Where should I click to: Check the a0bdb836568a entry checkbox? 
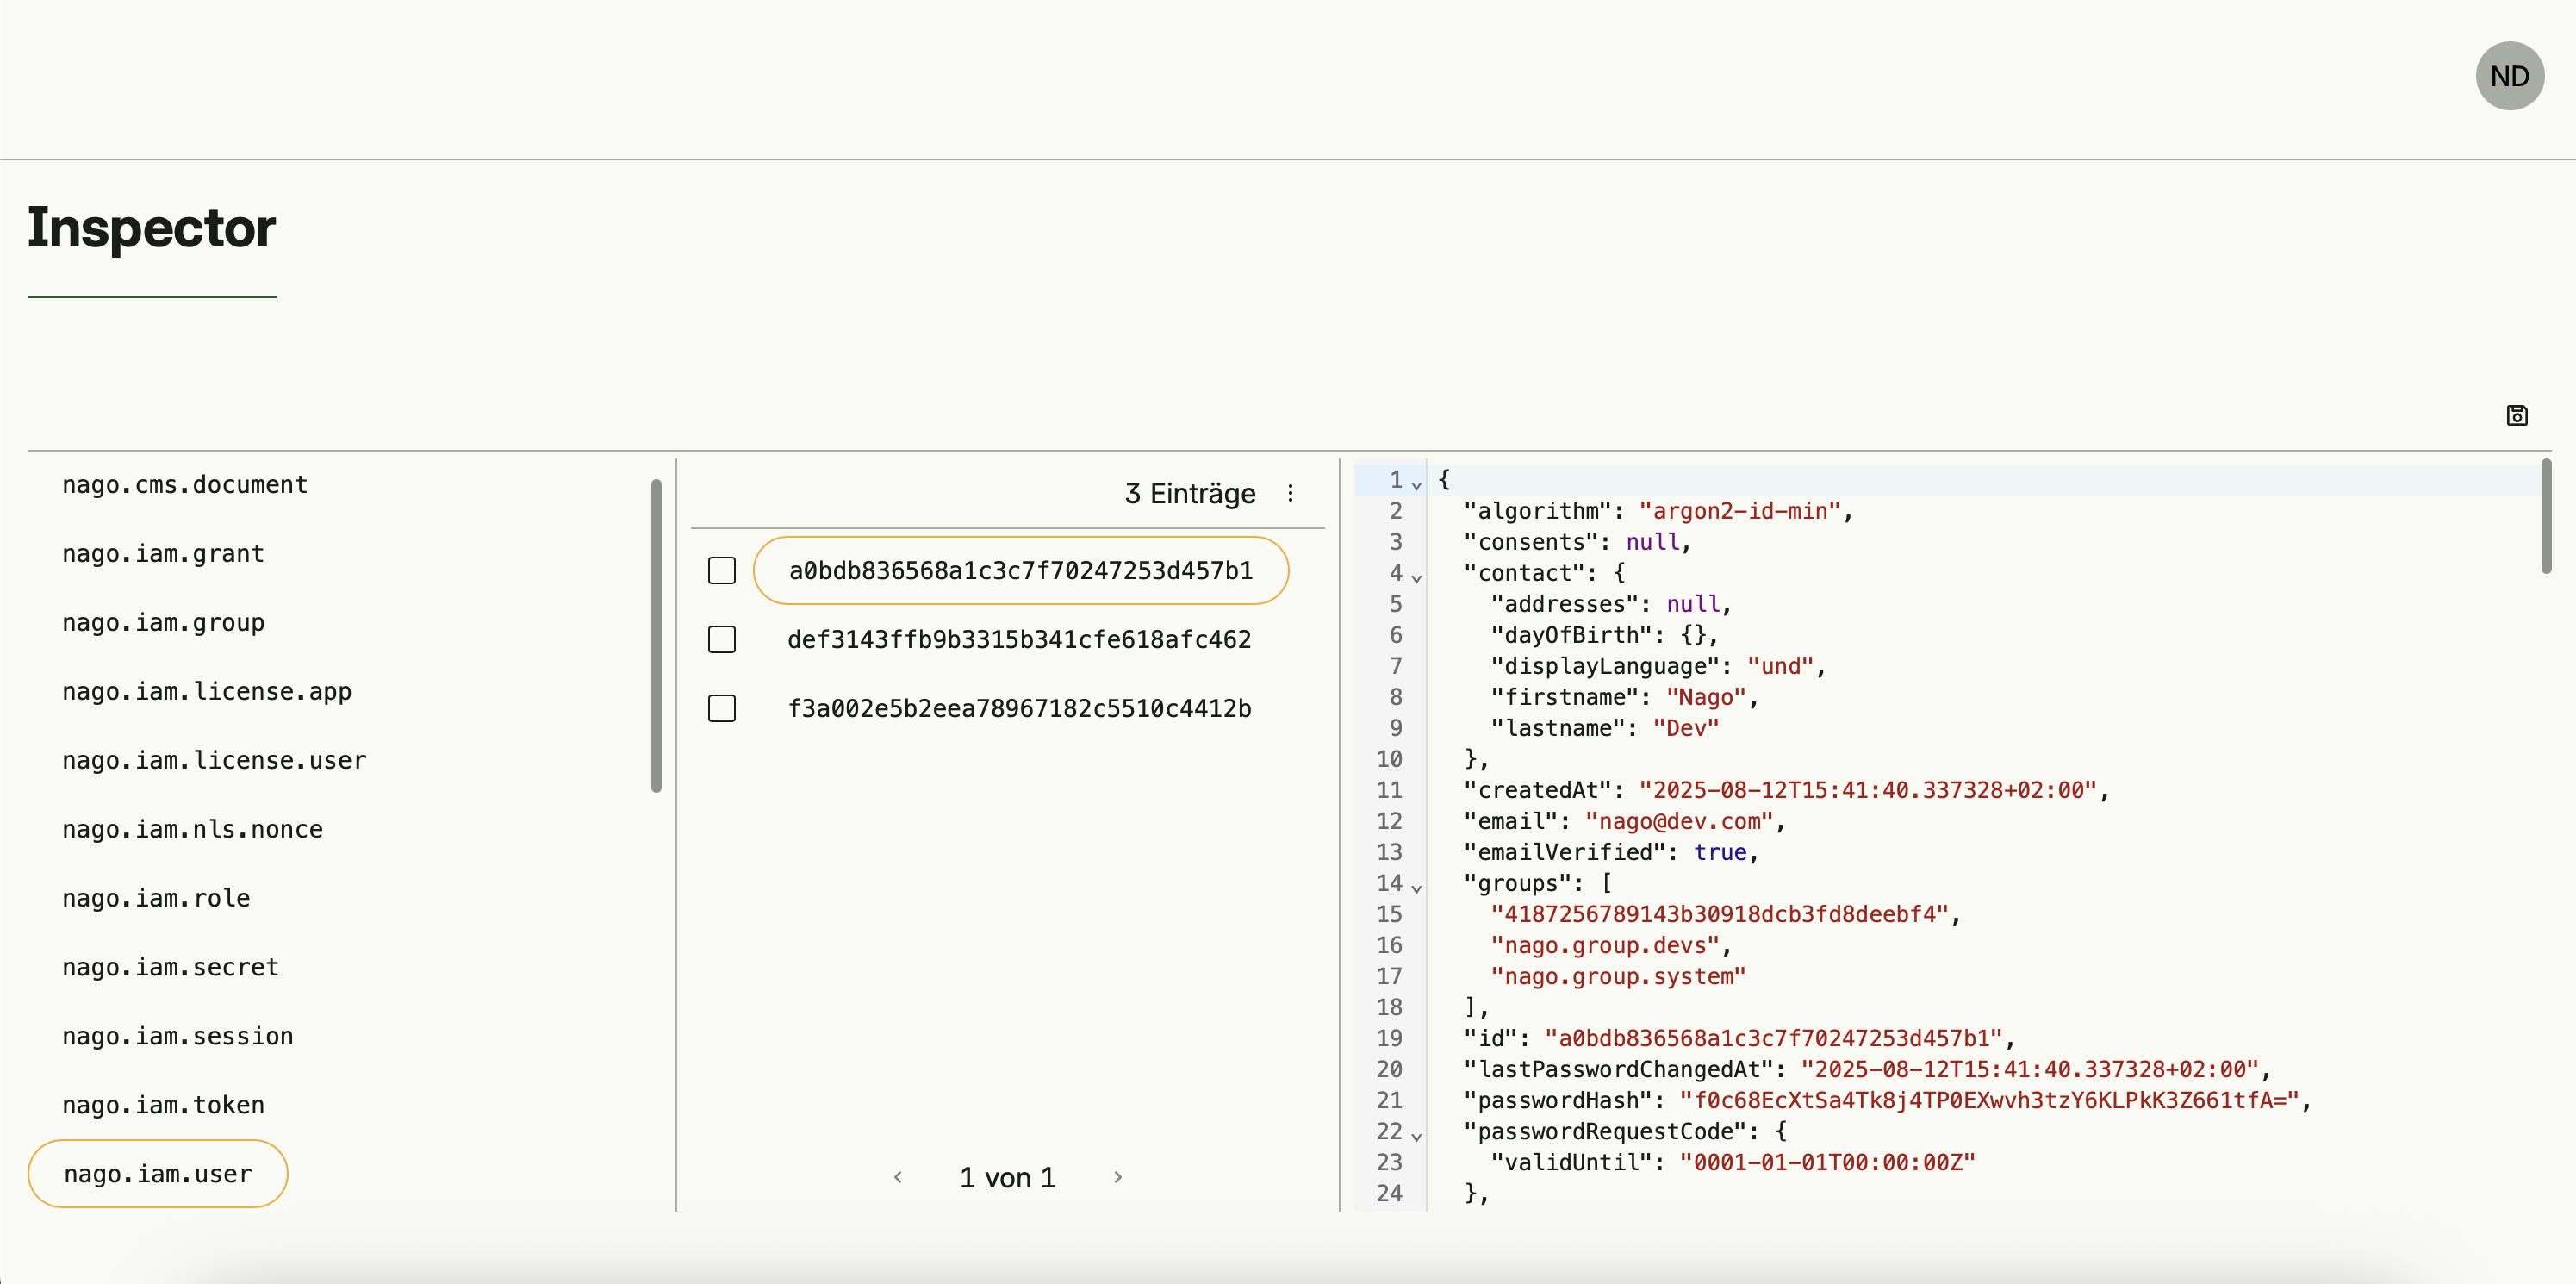(721, 570)
